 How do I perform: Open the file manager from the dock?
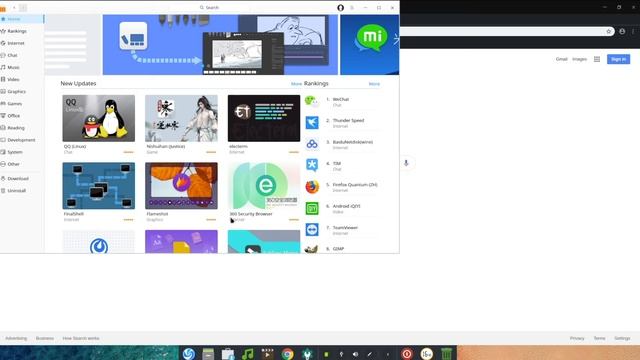click(208, 354)
